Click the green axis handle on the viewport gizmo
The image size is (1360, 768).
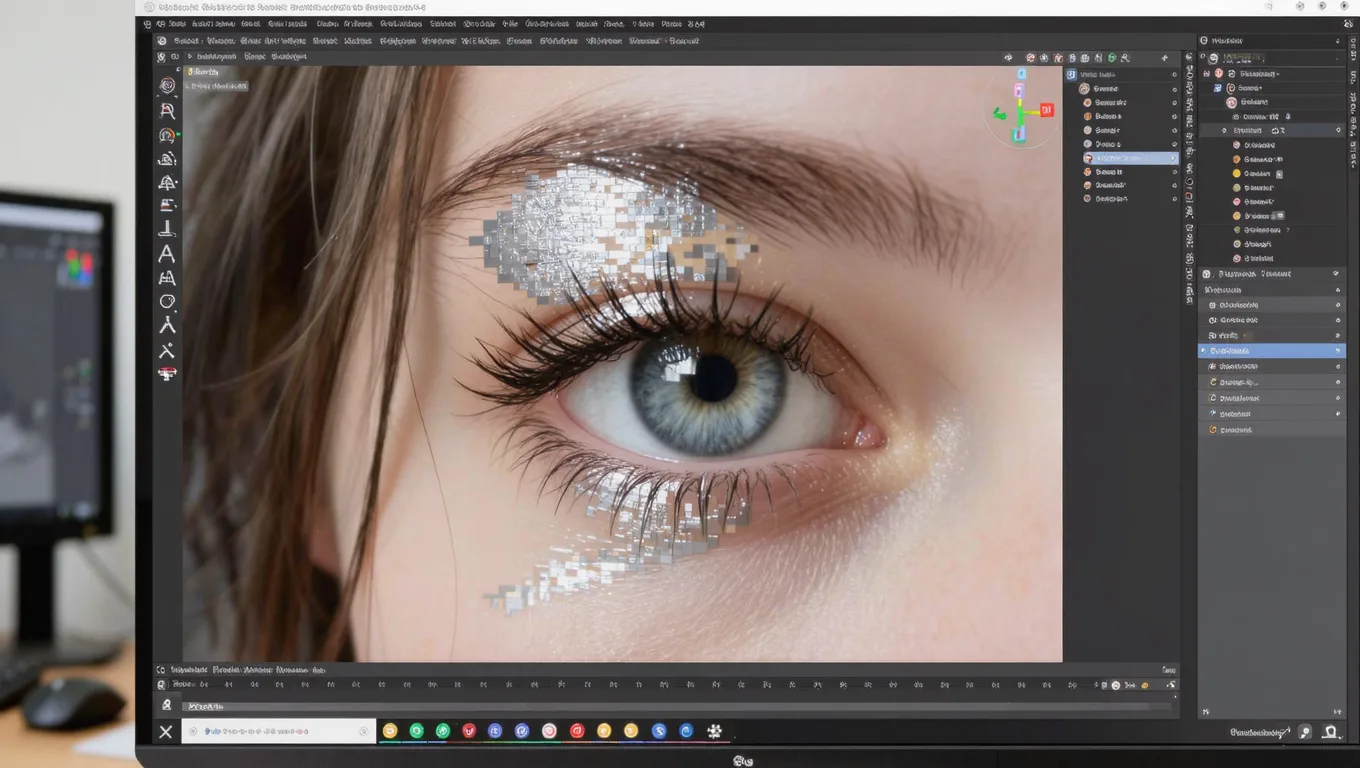pyautogui.click(x=998, y=114)
